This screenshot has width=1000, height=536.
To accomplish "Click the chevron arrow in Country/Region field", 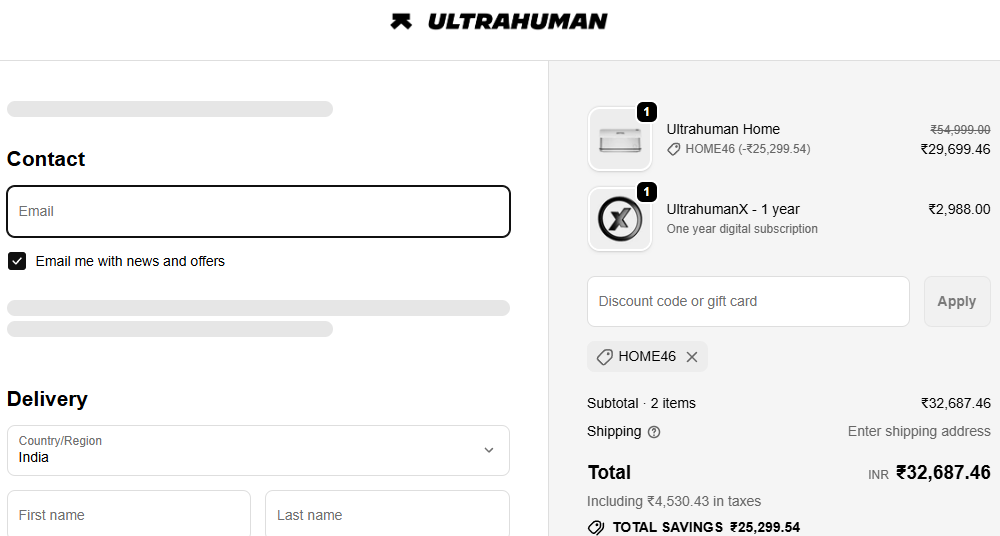I will coord(489,450).
